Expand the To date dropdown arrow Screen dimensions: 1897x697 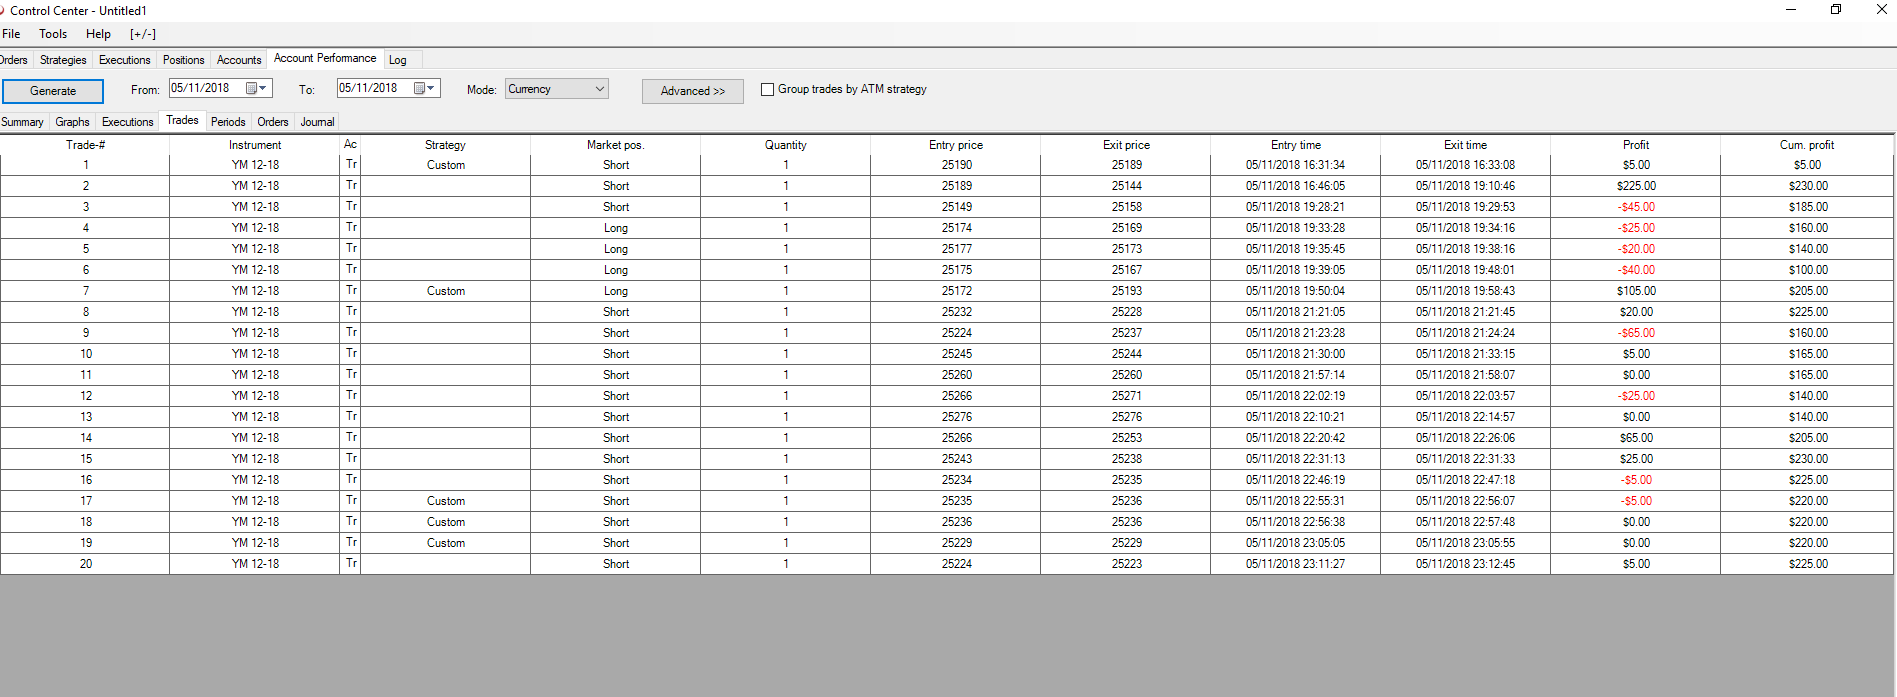click(431, 88)
